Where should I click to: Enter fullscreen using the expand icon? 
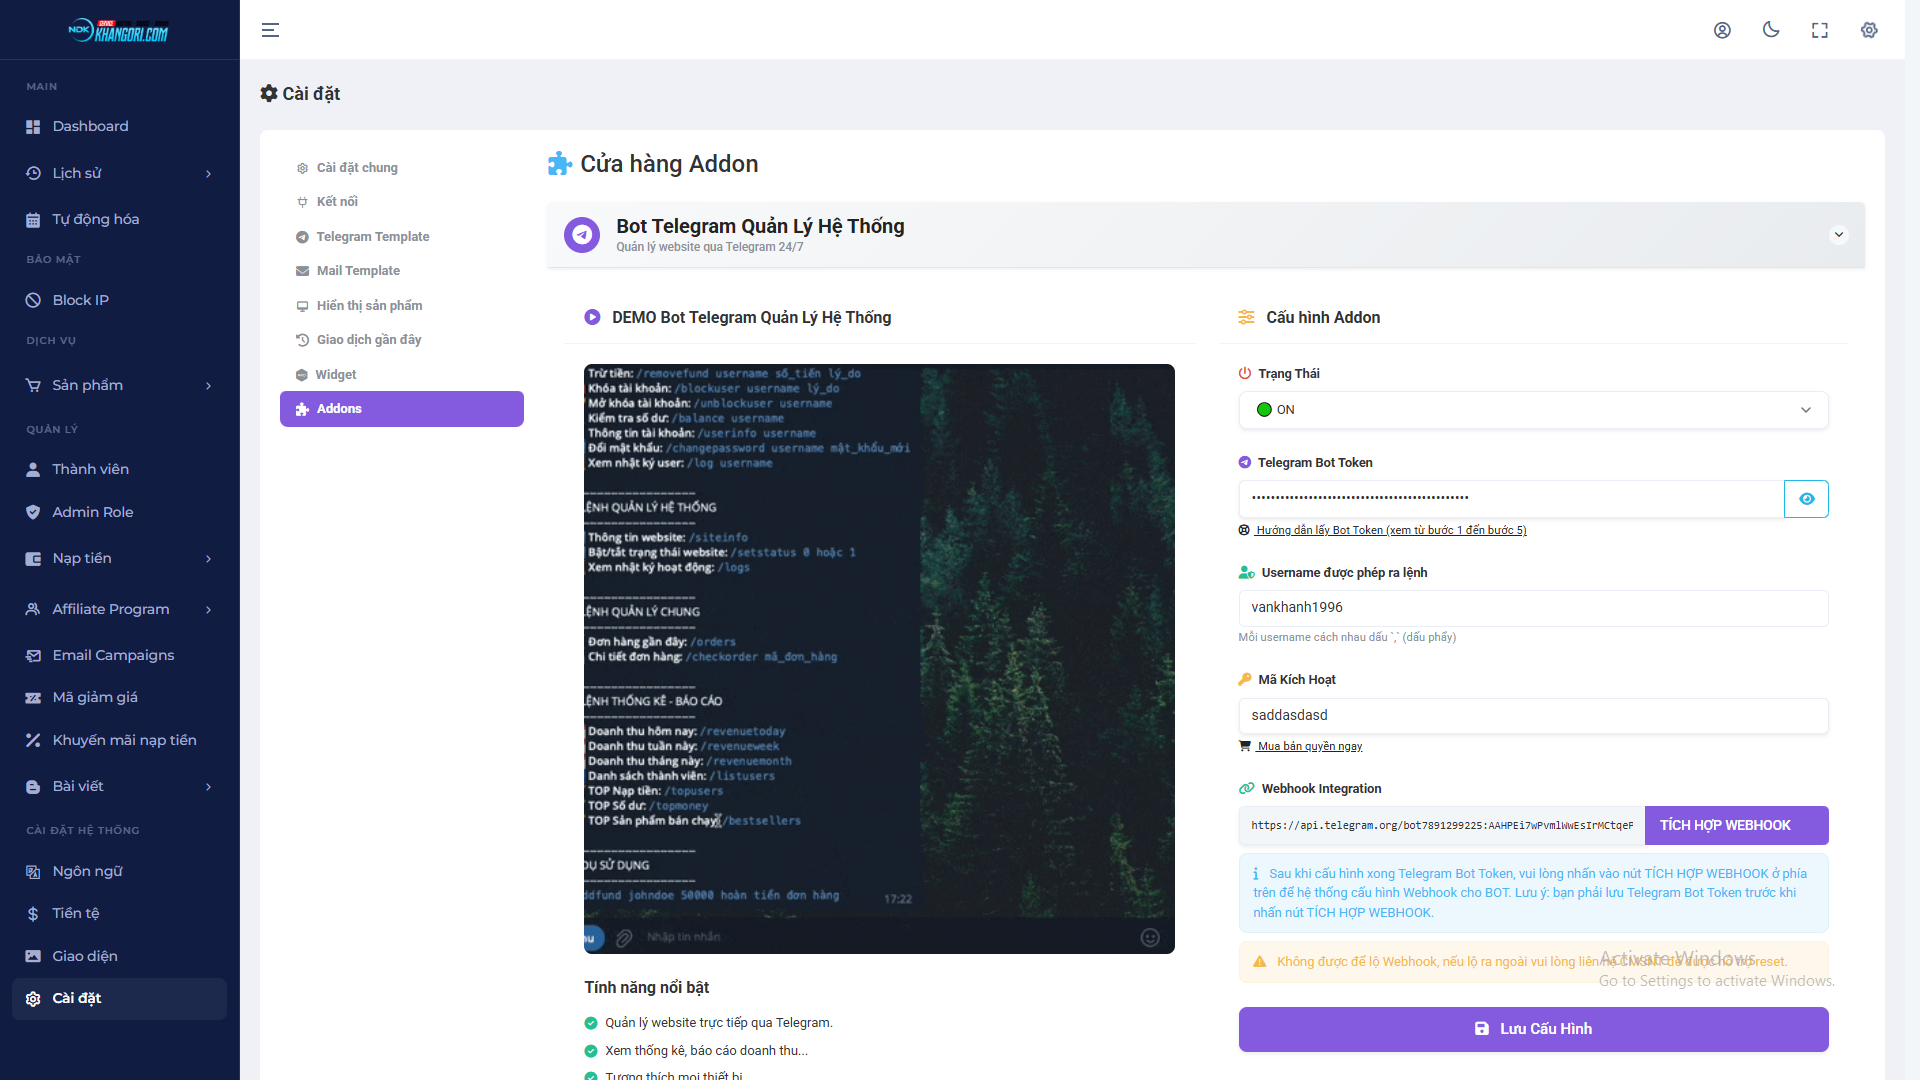tap(1820, 30)
